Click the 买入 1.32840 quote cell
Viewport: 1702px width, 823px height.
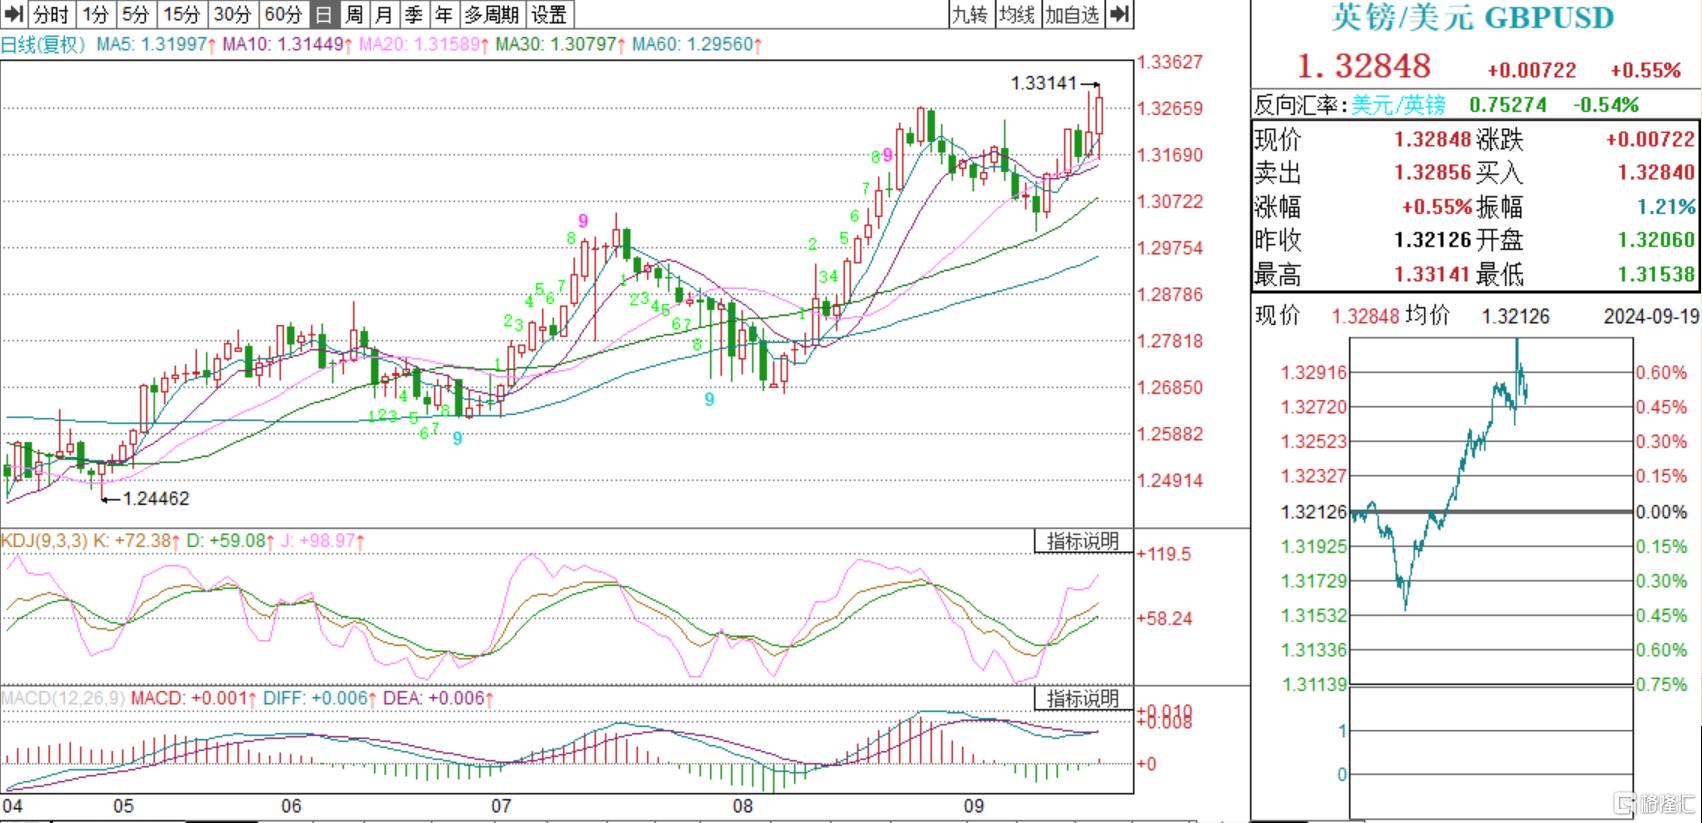1586,172
